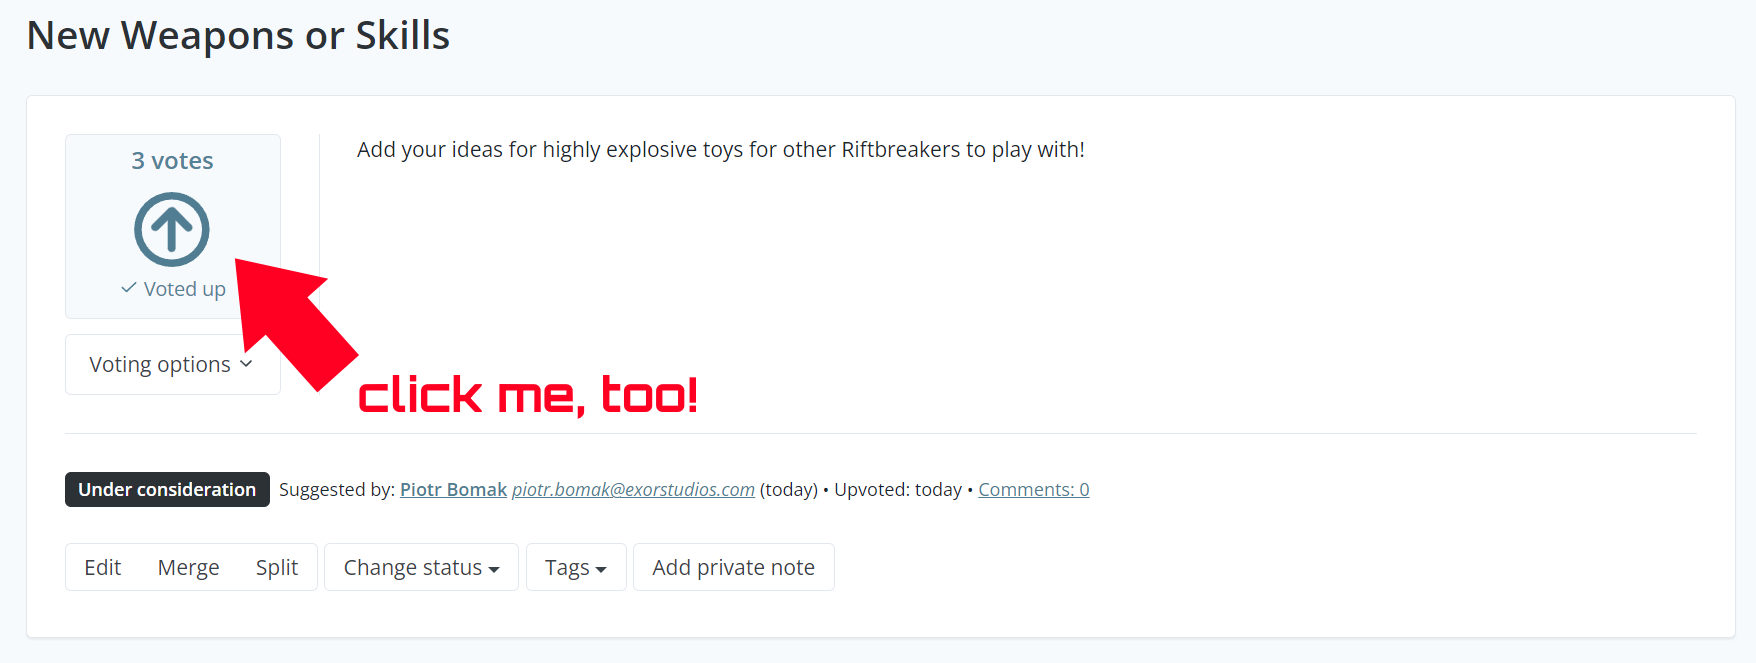
Task: Click the 'Suggested by:' label
Action: [x=337, y=489]
